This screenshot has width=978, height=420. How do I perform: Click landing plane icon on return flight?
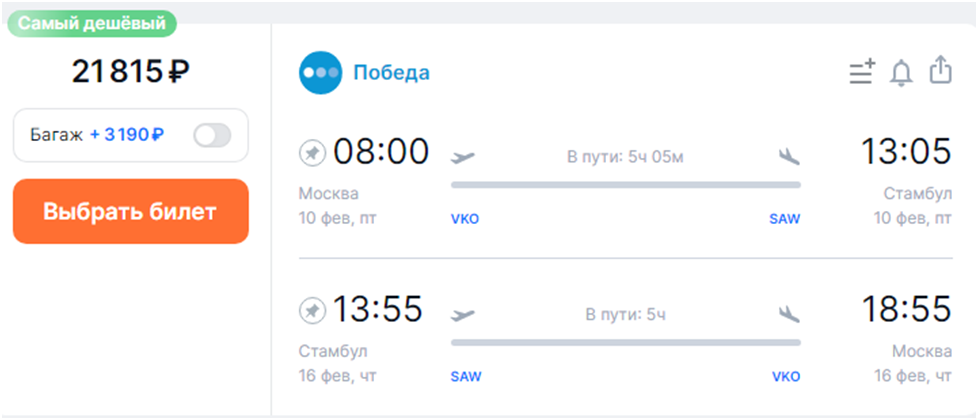click(x=789, y=314)
